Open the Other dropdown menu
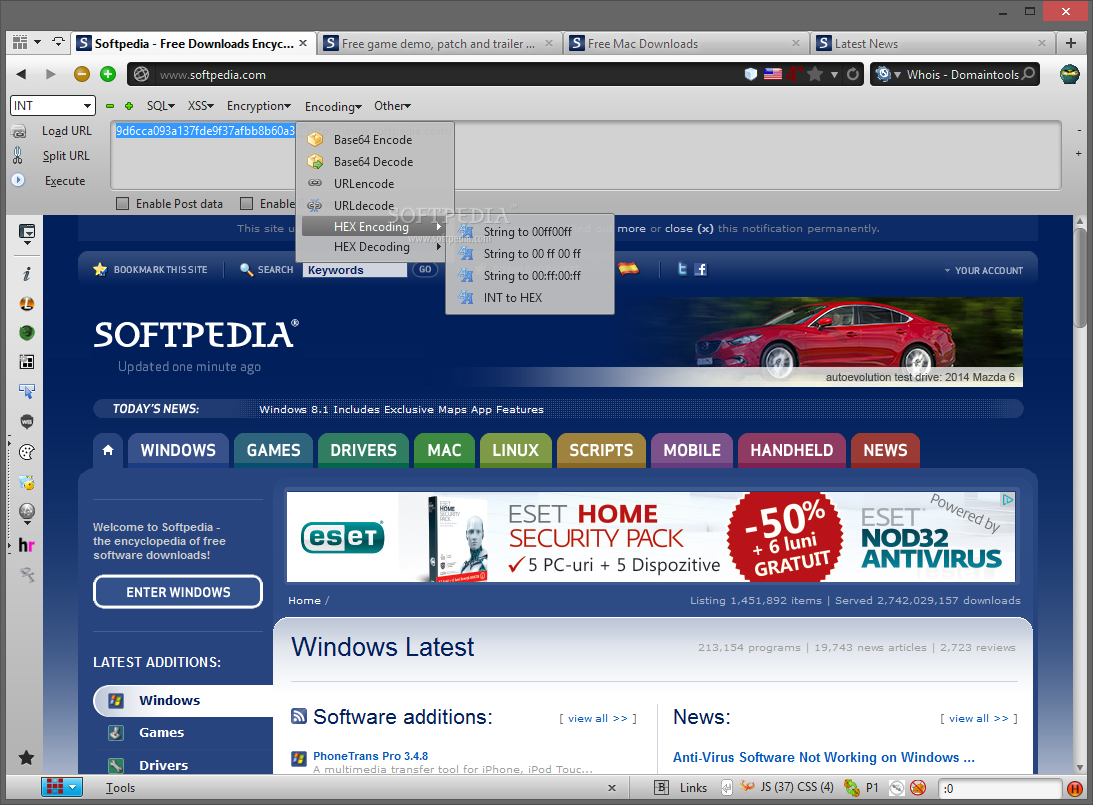 click(392, 106)
